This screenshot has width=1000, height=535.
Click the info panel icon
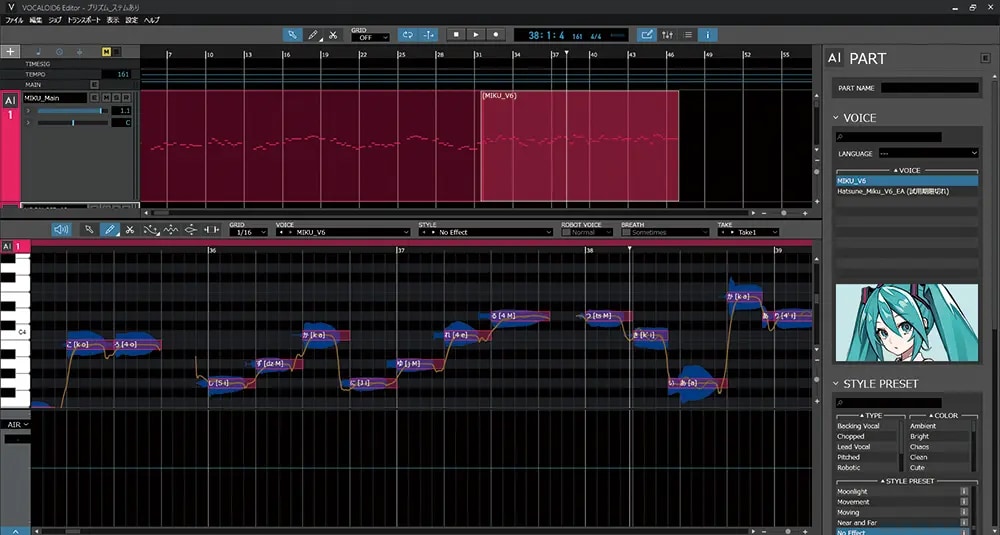tap(708, 35)
